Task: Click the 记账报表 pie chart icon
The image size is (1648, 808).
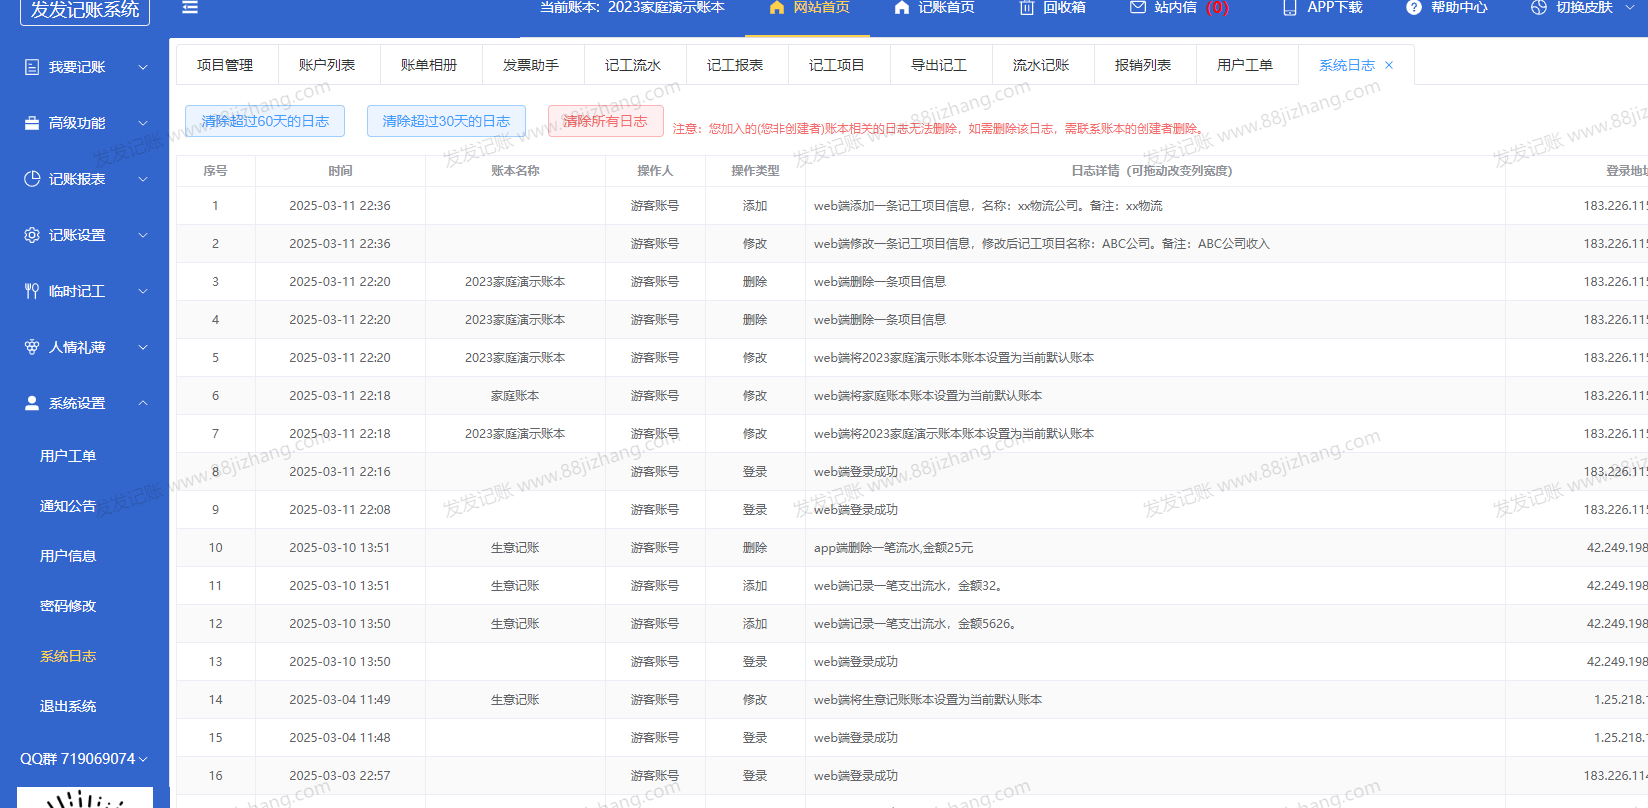Action: (32, 179)
